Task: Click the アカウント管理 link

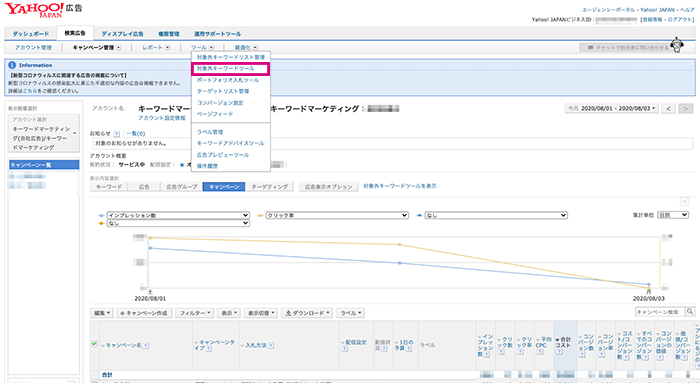Action: tap(33, 47)
